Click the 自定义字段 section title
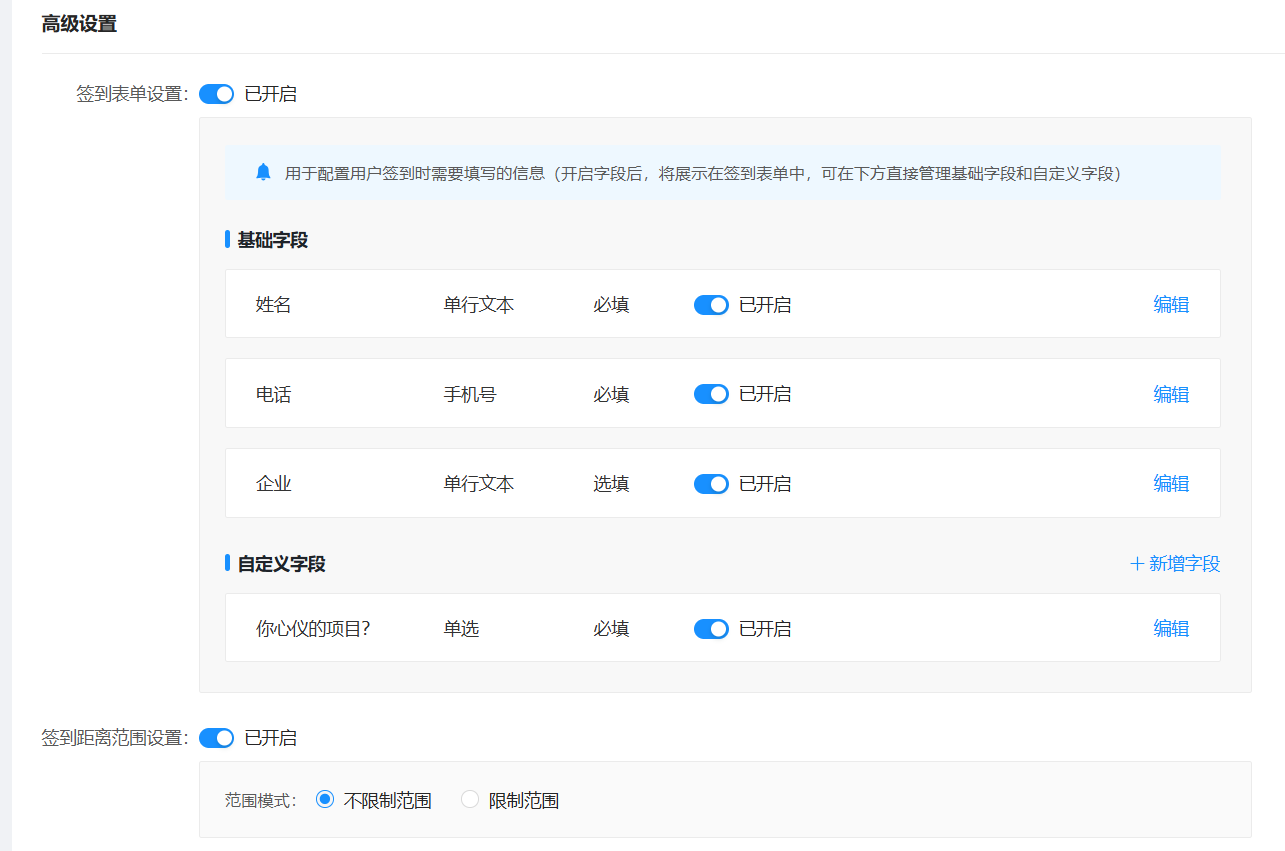Viewport: 1285px width, 851px height. pos(281,564)
